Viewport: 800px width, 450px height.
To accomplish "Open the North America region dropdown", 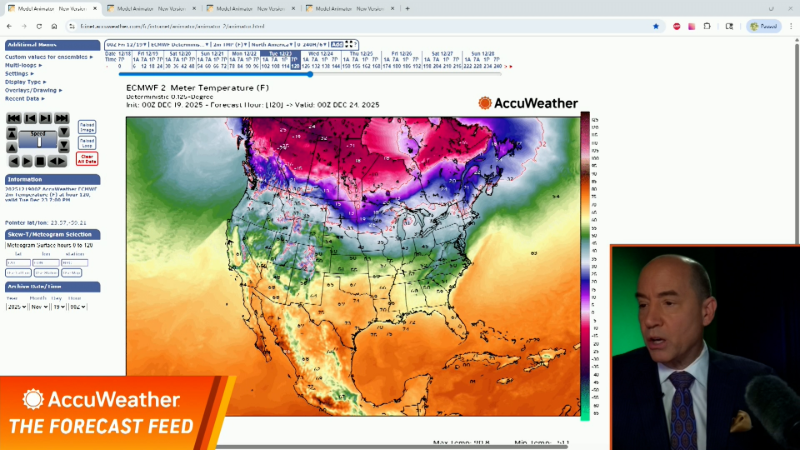I will [x=272, y=44].
